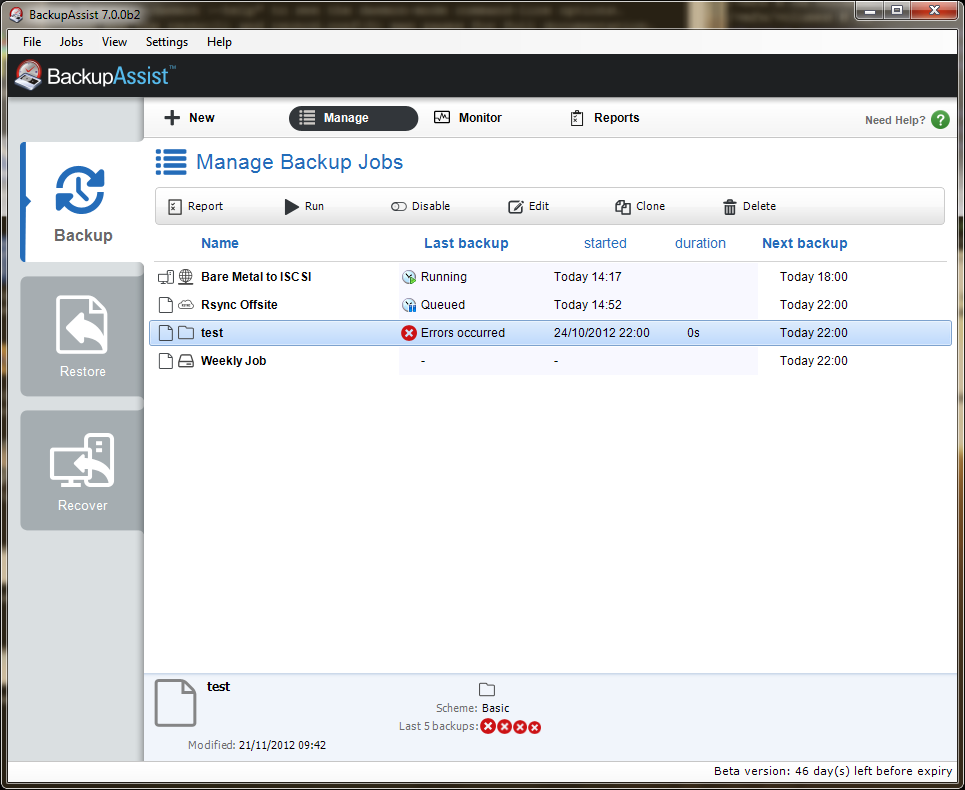This screenshot has width=965, height=790.
Task: Click the Errors occurred status text
Action: pyautogui.click(x=463, y=333)
